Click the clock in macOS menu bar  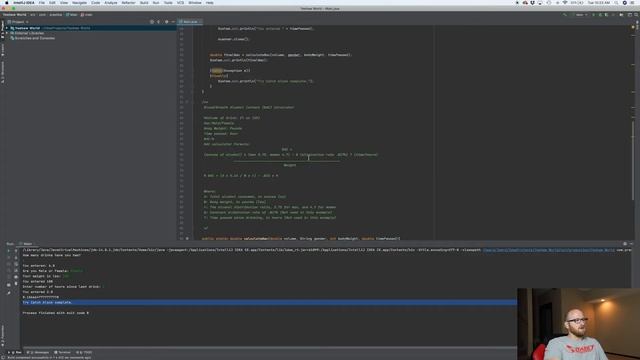pyautogui.click(x=599, y=3)
